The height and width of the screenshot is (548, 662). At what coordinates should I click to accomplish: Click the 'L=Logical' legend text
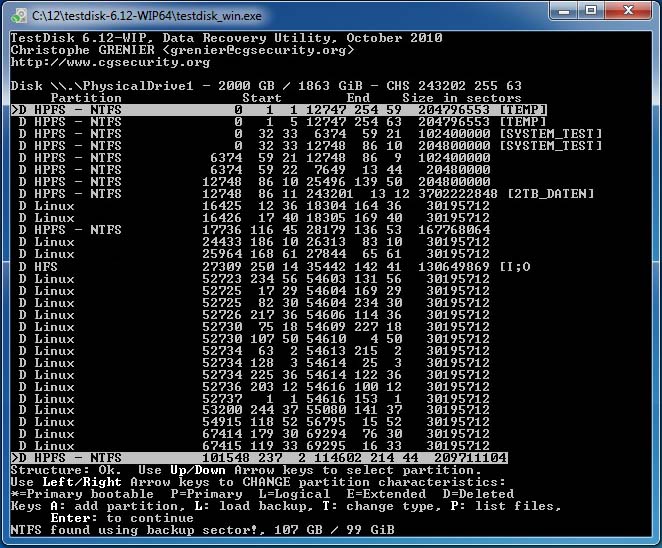coord(294,494)
